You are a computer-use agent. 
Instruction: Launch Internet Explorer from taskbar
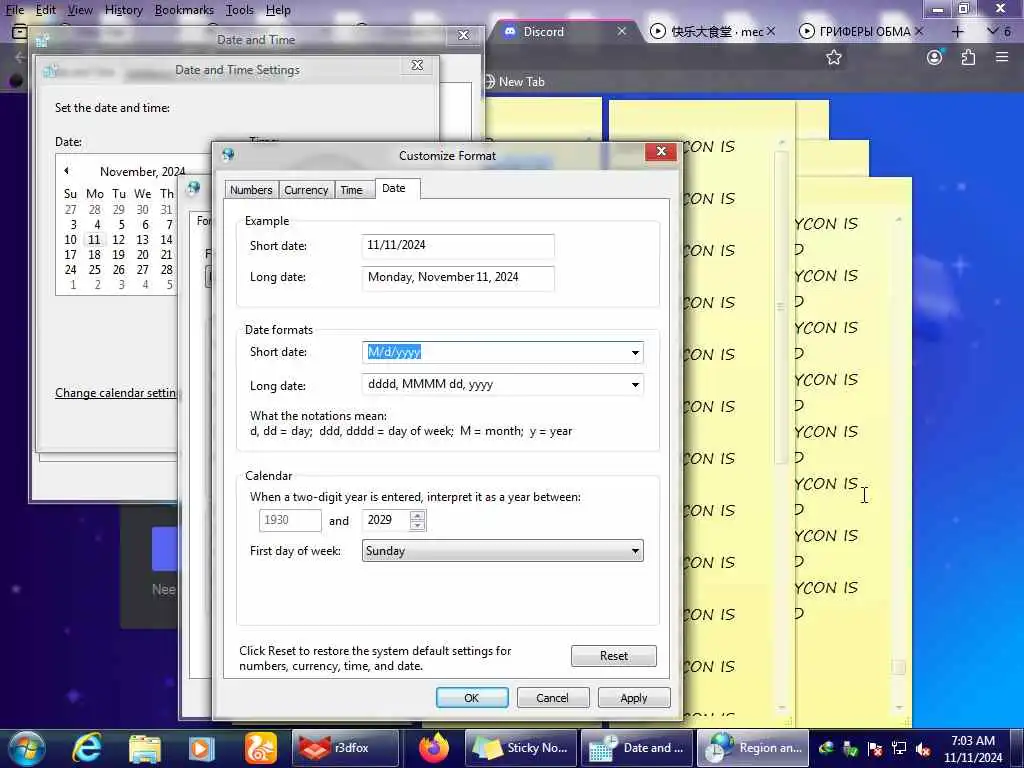click(x=87, y=748)
